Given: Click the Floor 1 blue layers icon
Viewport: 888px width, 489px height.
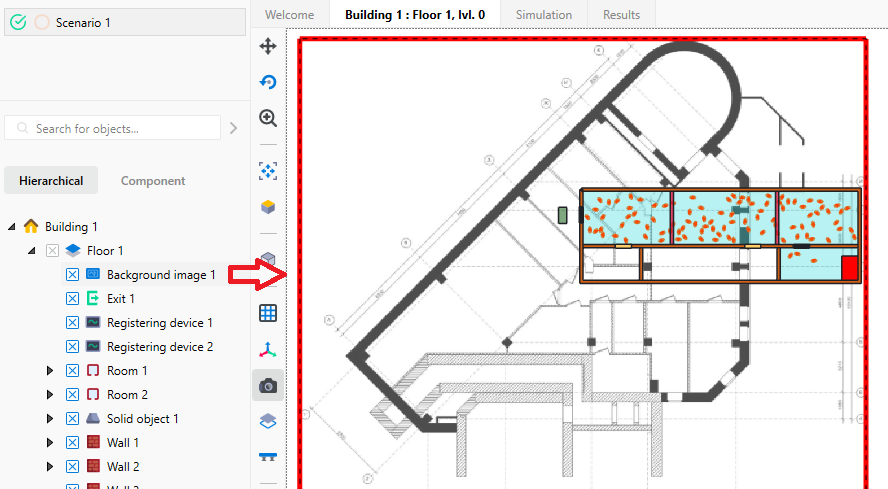Looking at the screenshot, I should pyautogui.click(x=73, y=250).
